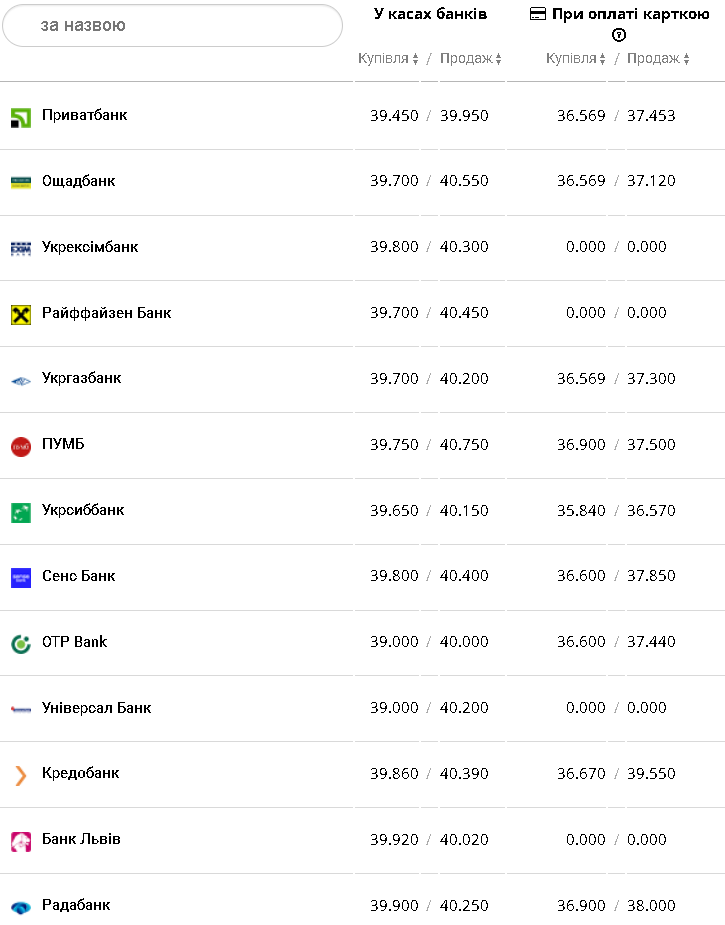
Task: Click the Банк Львів pink logo icon
Action: point(20,841)
